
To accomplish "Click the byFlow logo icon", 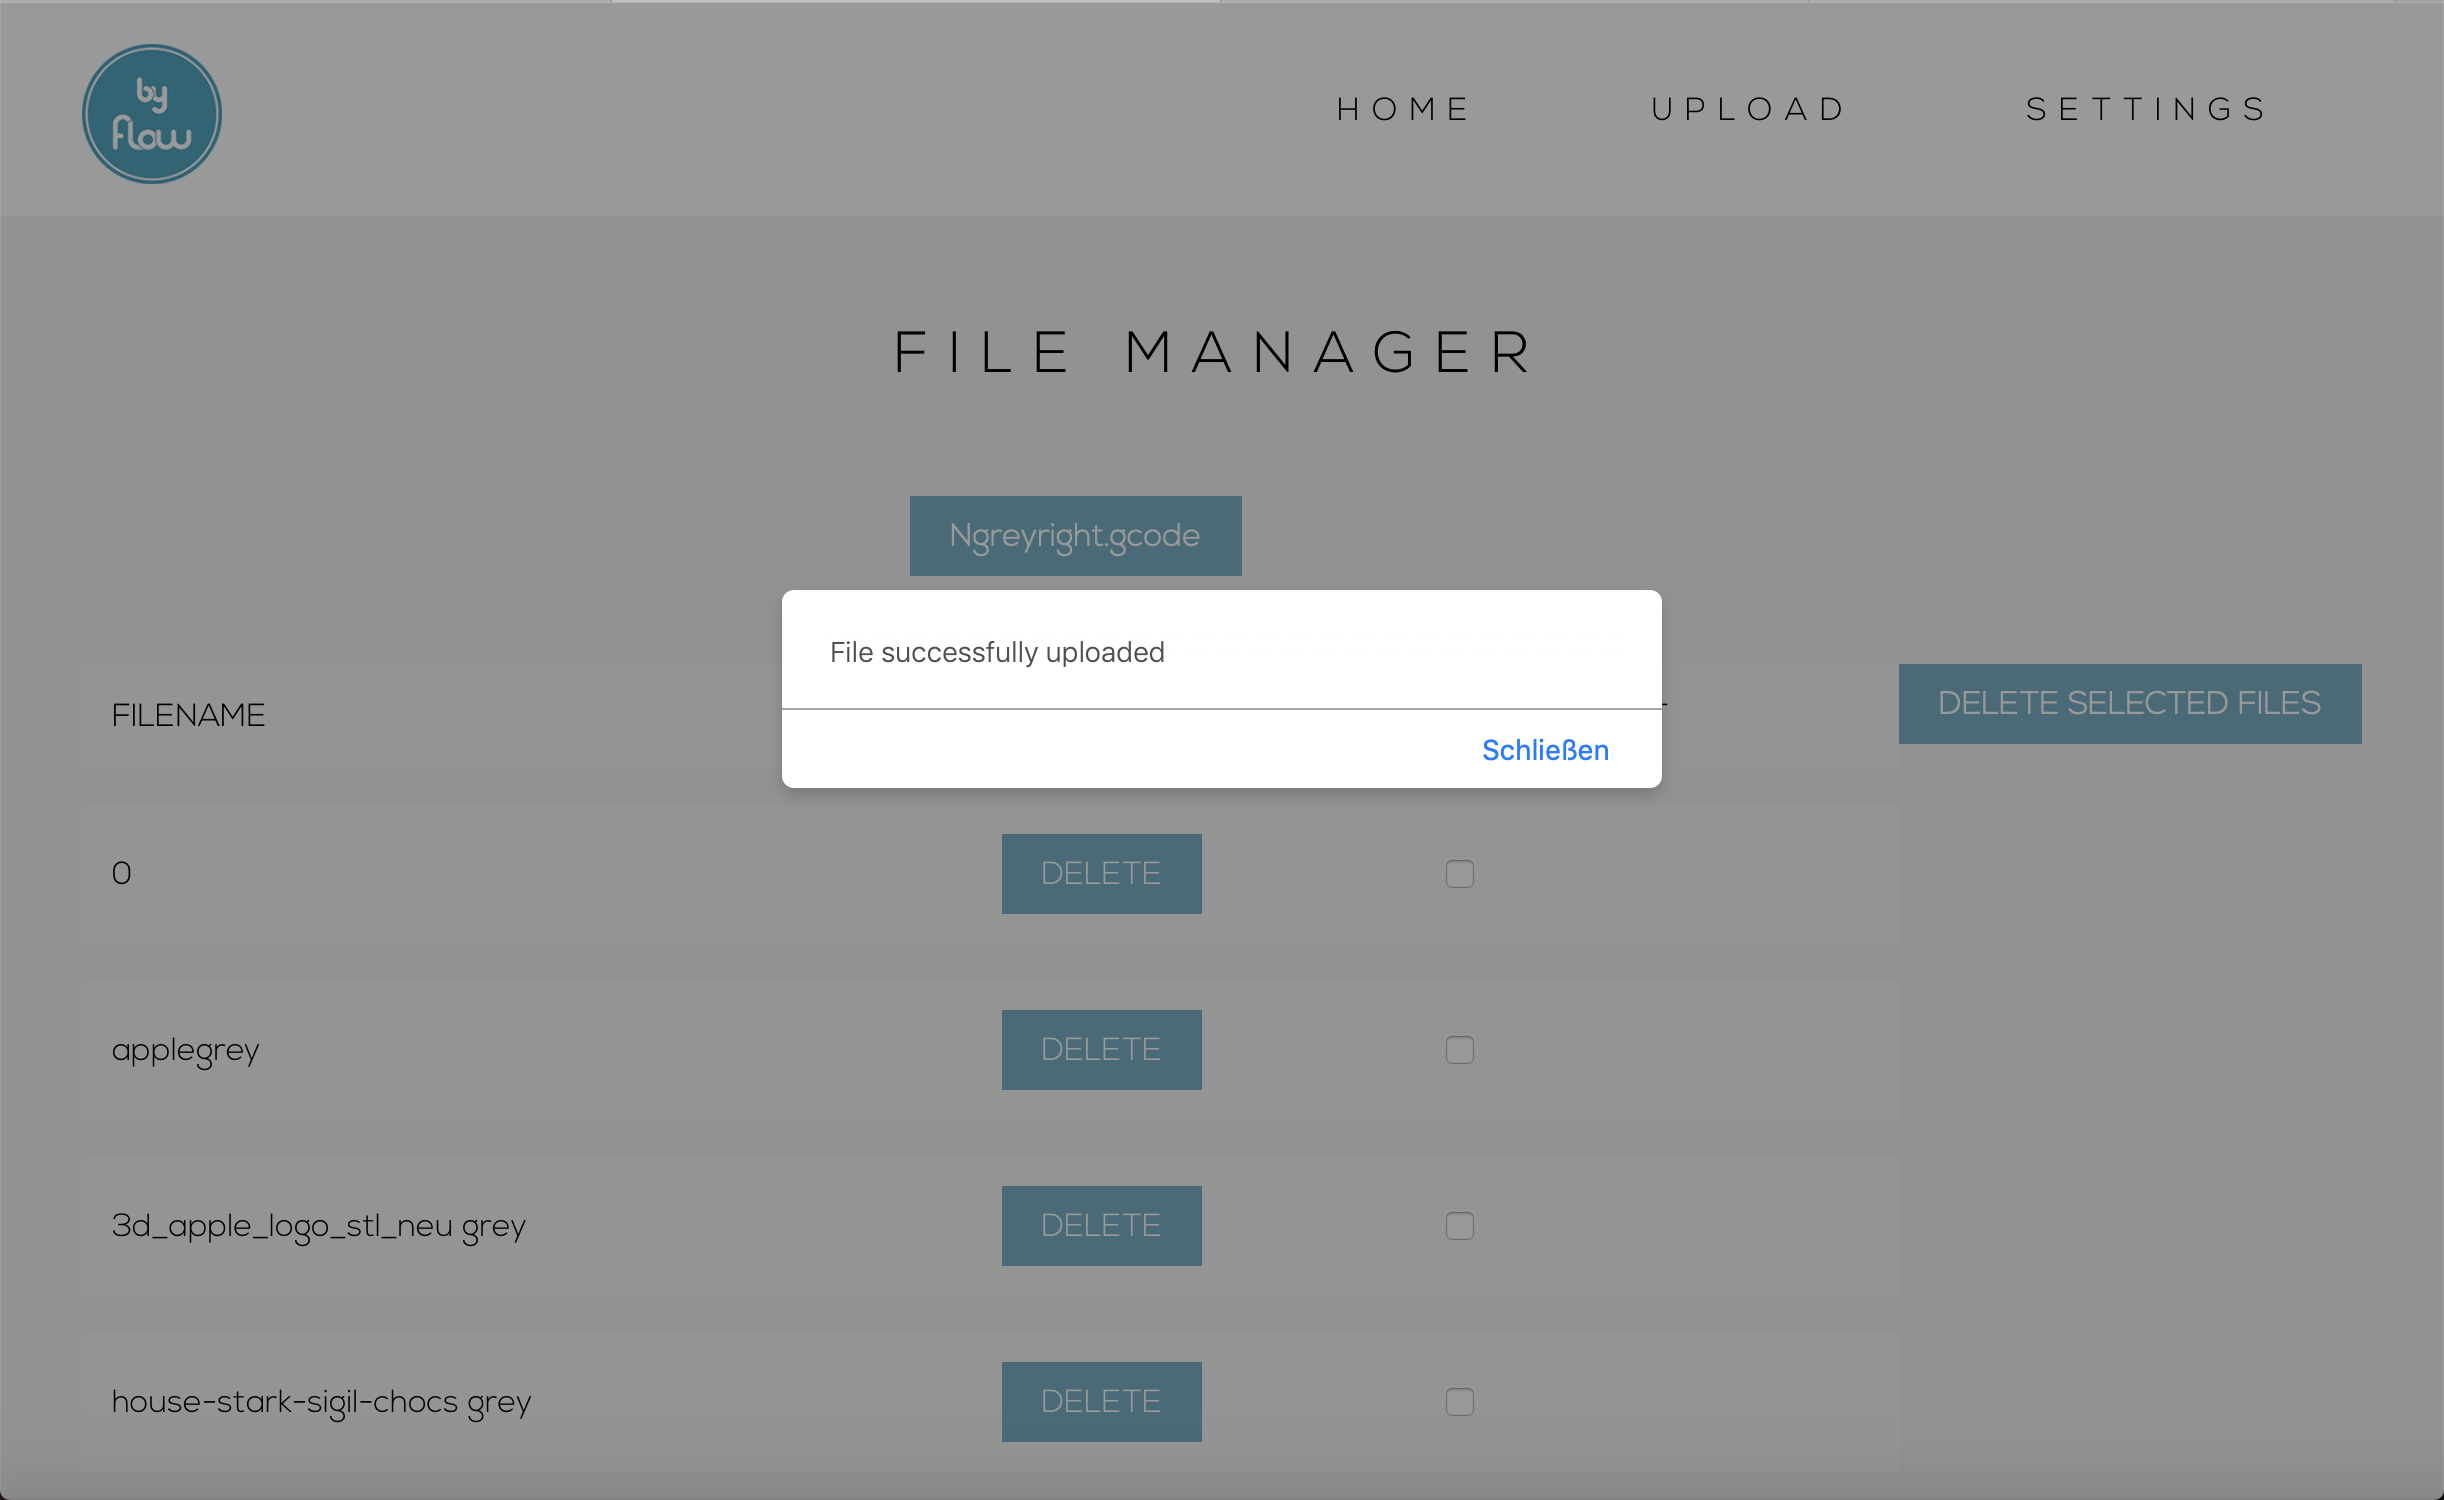I will click(151, 114).
